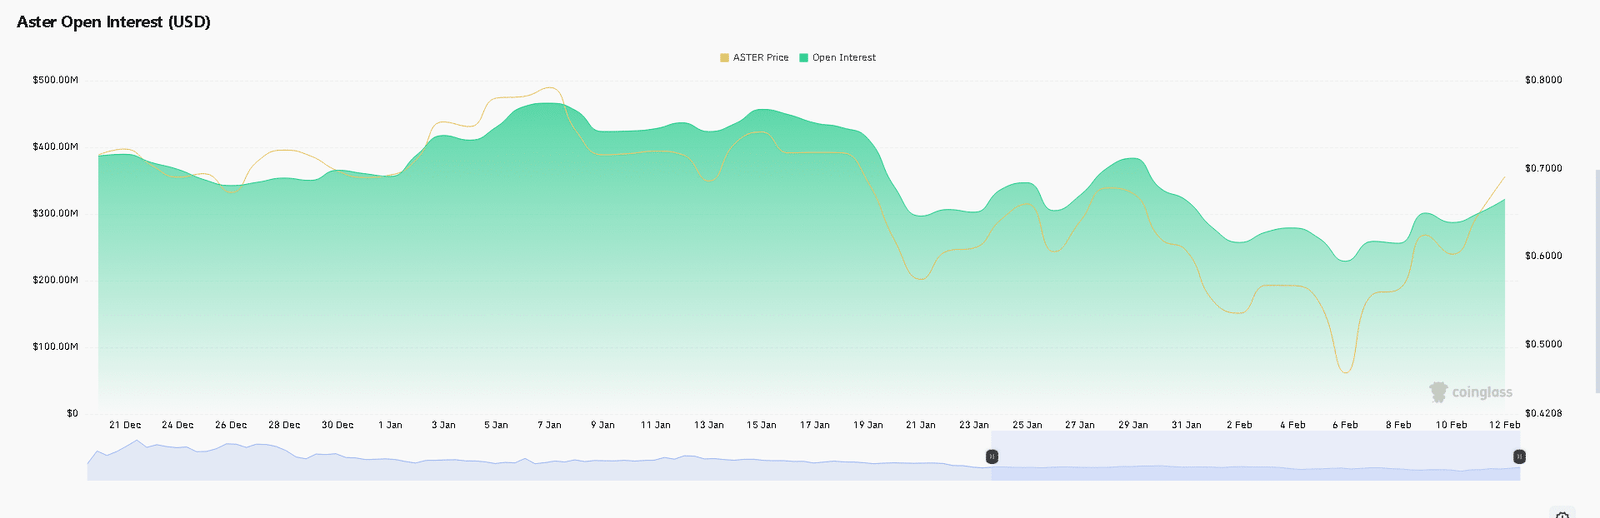
Task: Click the gear icon at bottom right corner
Action: (1562, 514)
